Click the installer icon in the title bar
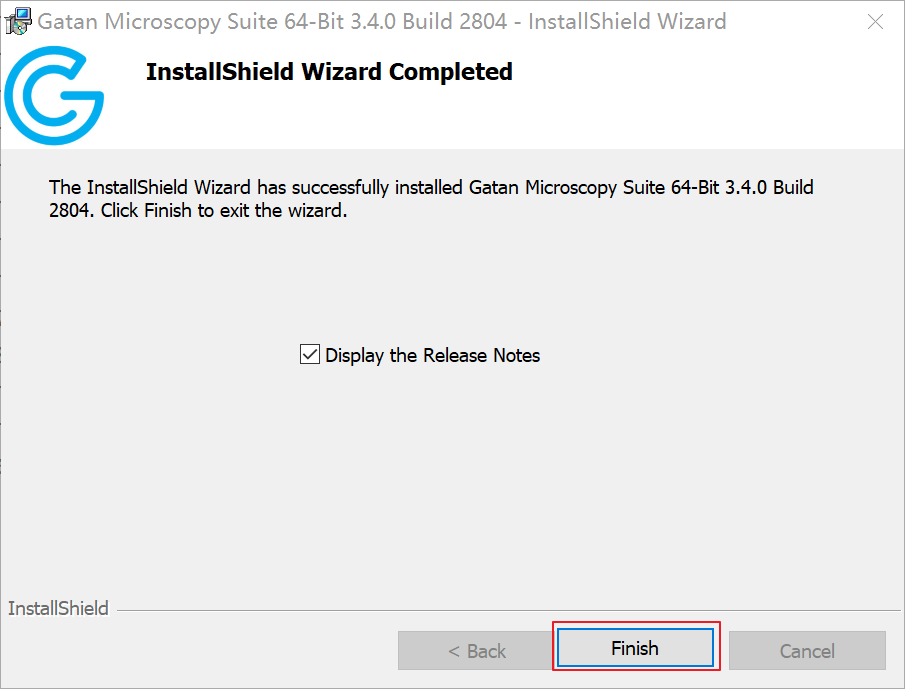The image size is (905, 689). coord(18,21)
